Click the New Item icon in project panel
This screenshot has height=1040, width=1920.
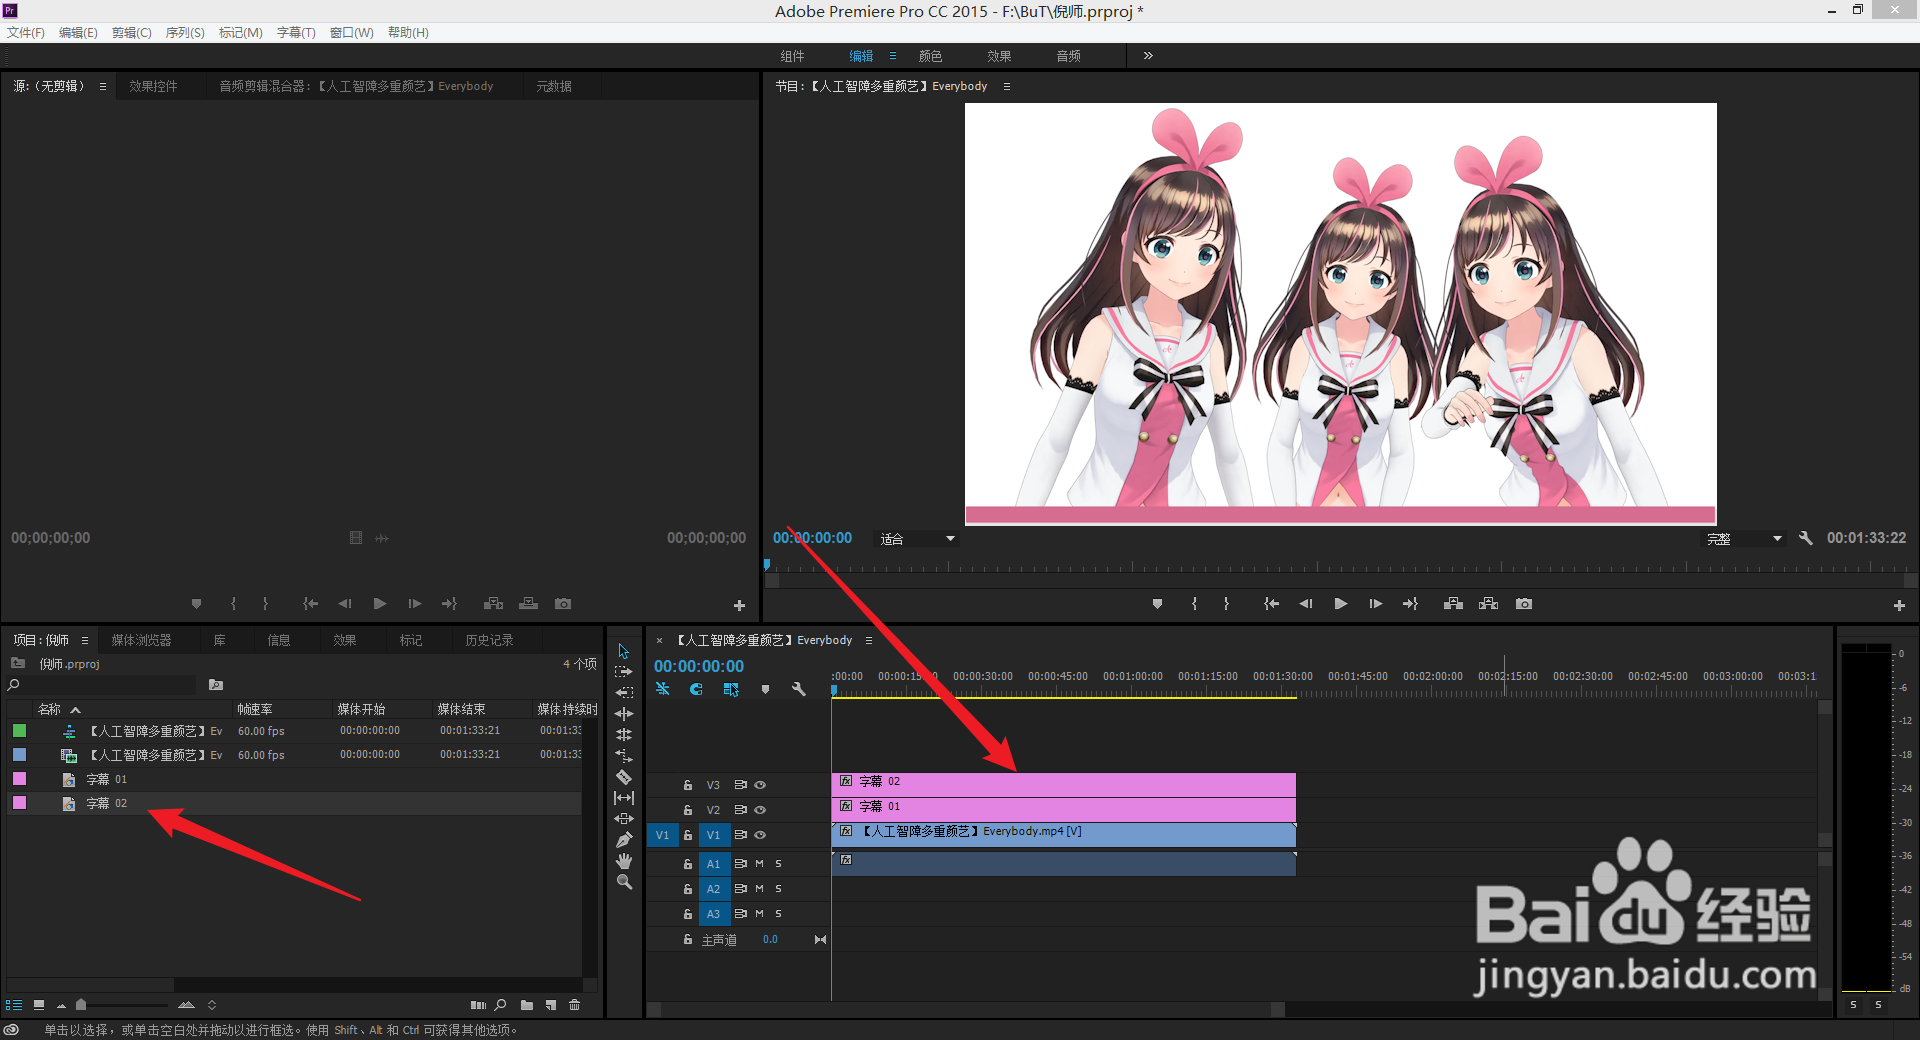(551, 1005)
